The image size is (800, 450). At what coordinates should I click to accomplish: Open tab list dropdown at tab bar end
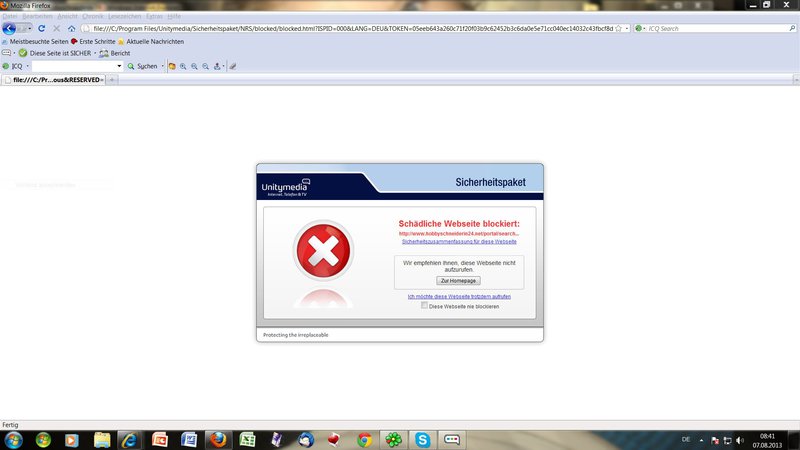click(x=796, y=80)
